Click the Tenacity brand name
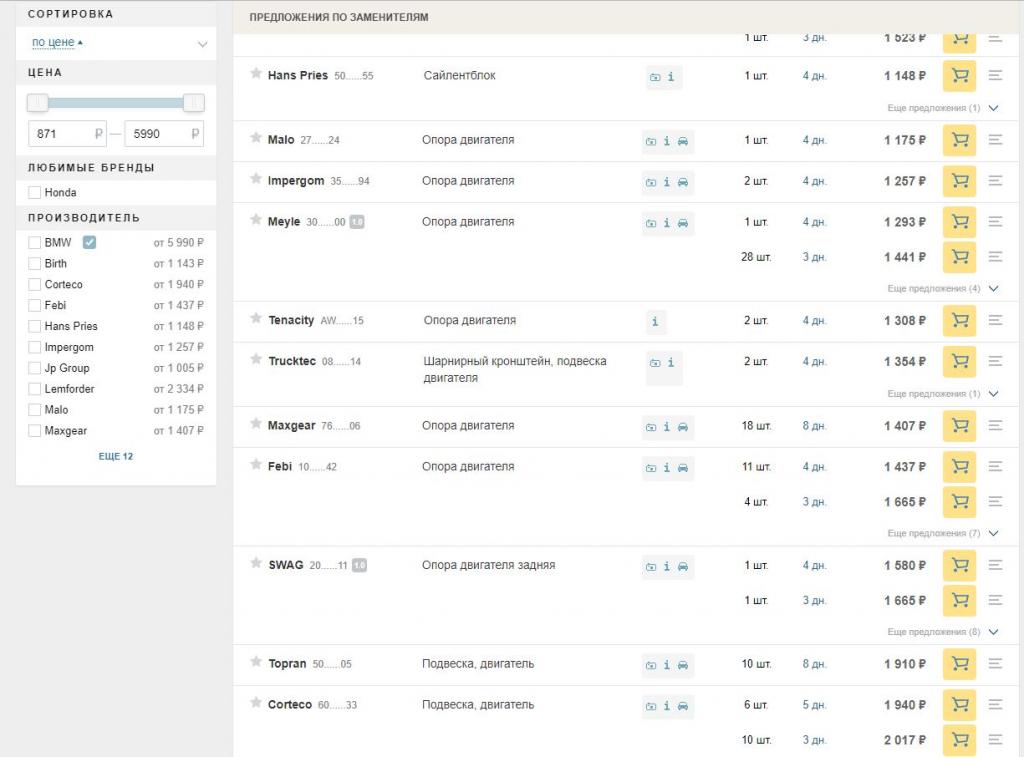The image size is (1024, 757). point(291,320)
